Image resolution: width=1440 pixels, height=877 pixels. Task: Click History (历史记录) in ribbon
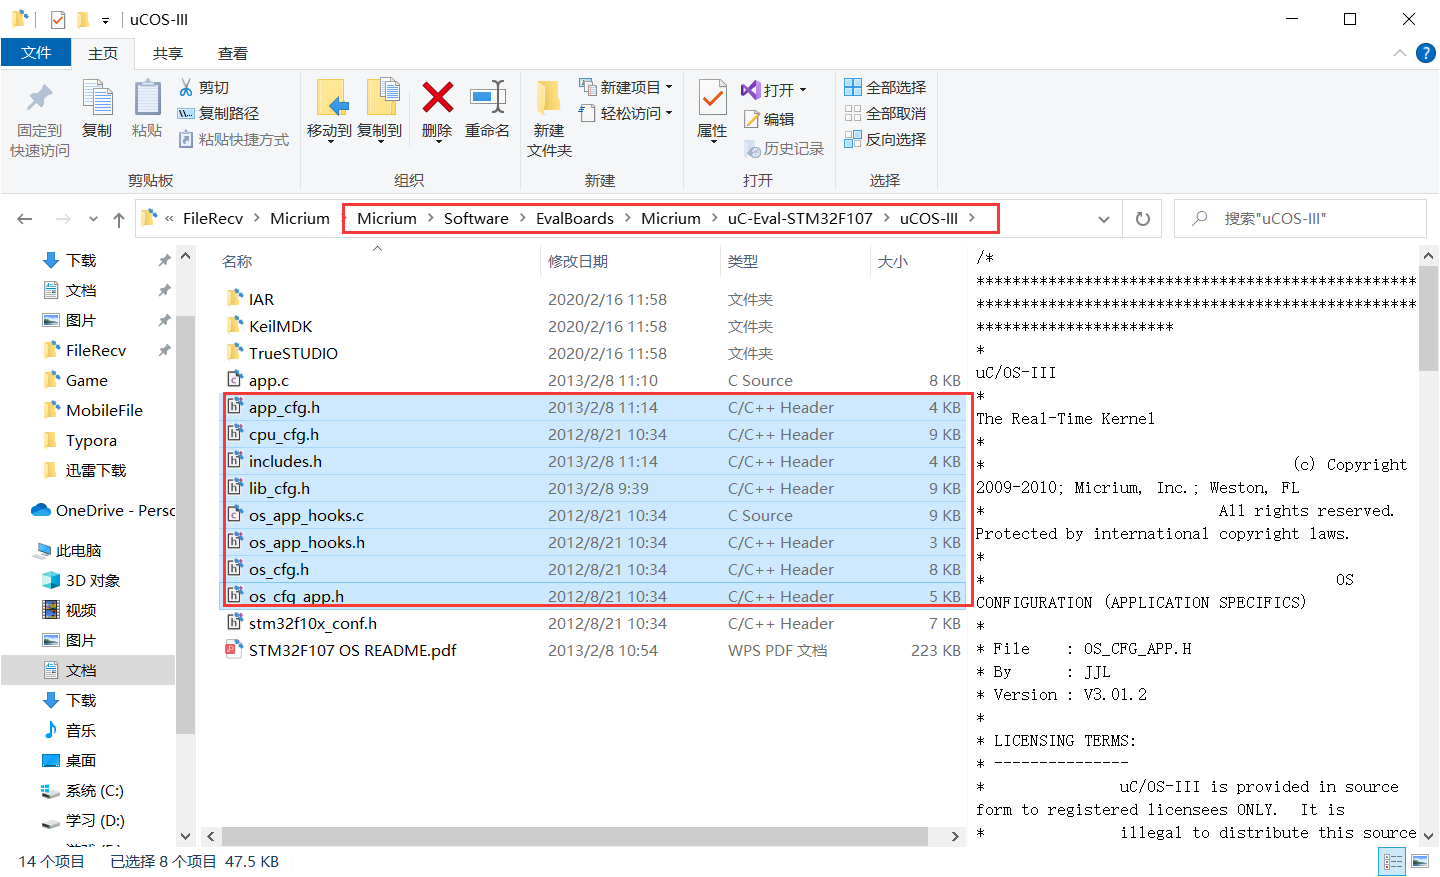(784, 148)
